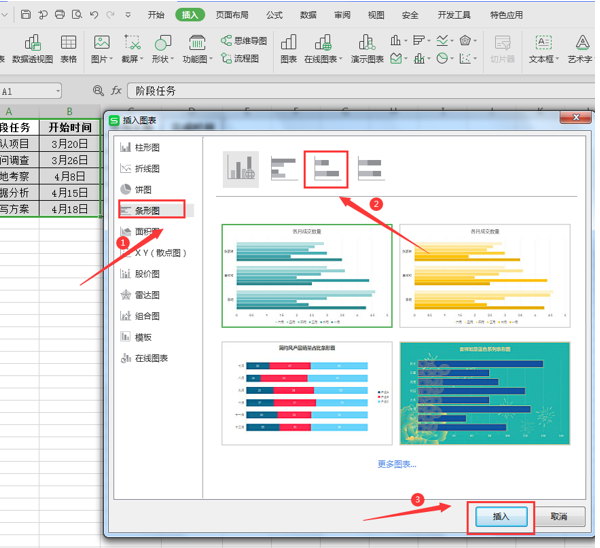The height and width of the screenshot is (548, 600).
Task: Select 折线图 in chart type list
Action: [140, 168]
